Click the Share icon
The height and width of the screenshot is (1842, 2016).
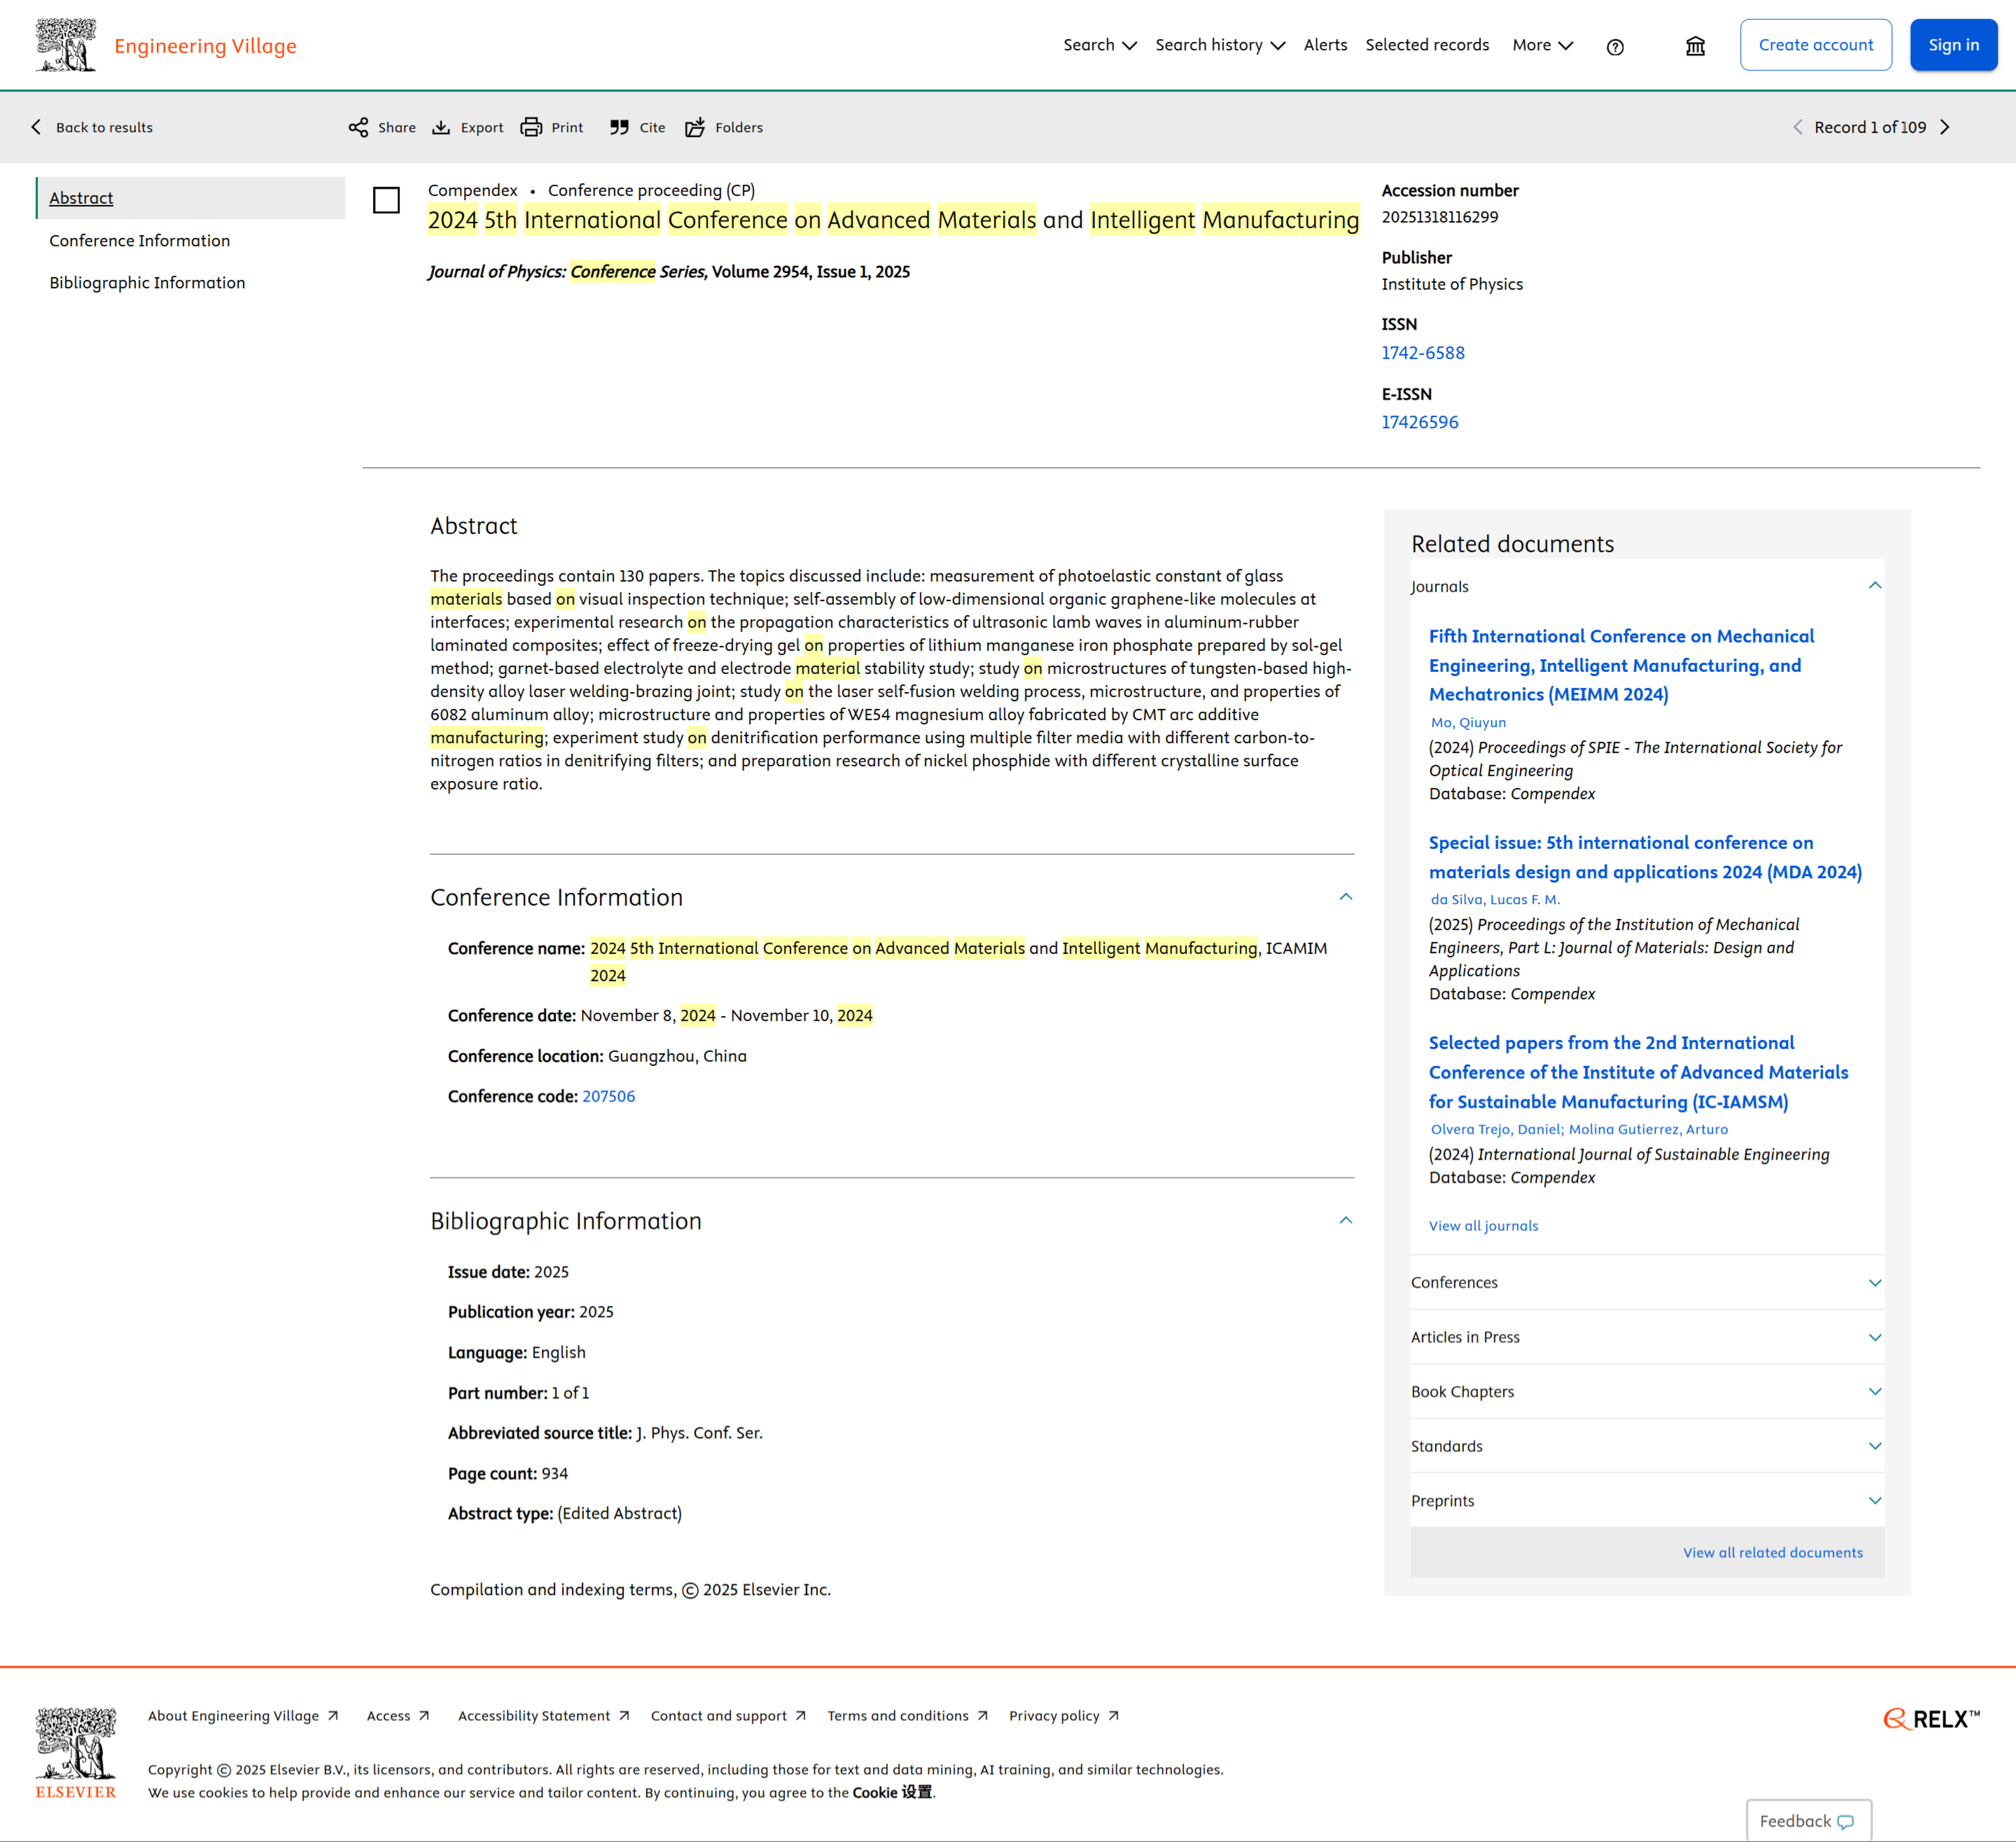coord(358,127)
